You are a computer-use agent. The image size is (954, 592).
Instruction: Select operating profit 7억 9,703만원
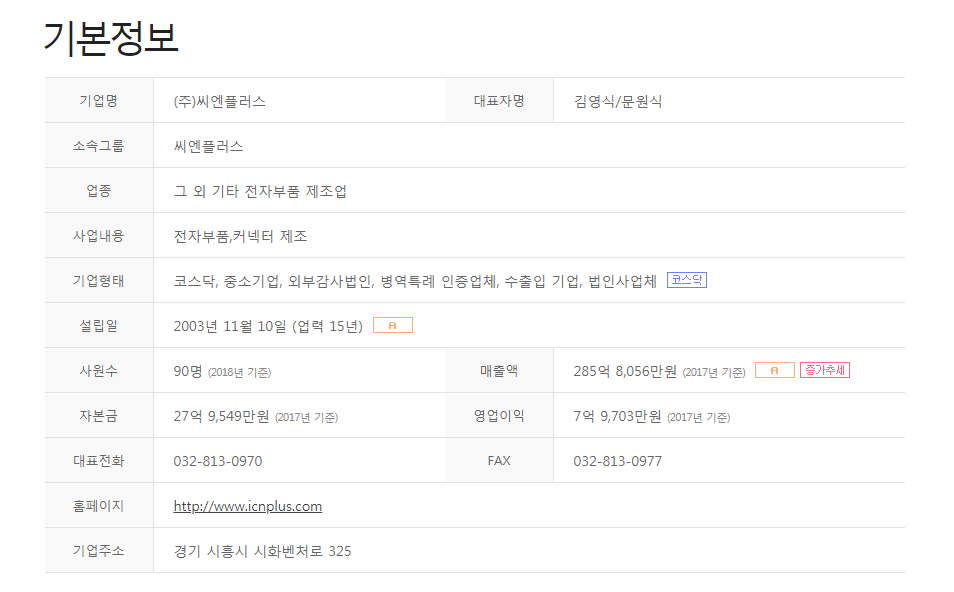(617, 416)
